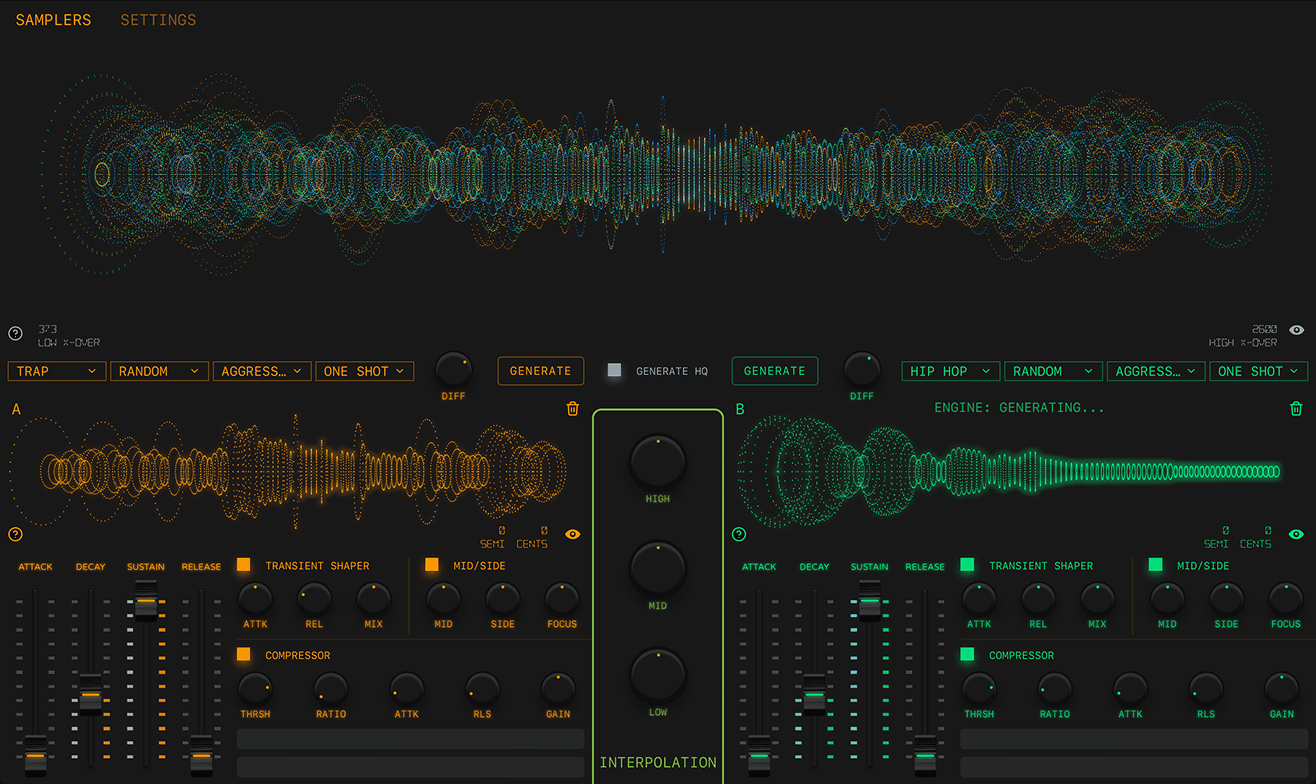Disable sampler A Transient Shaper
This screenshot has width=1316, height=784.
point(244,565)
